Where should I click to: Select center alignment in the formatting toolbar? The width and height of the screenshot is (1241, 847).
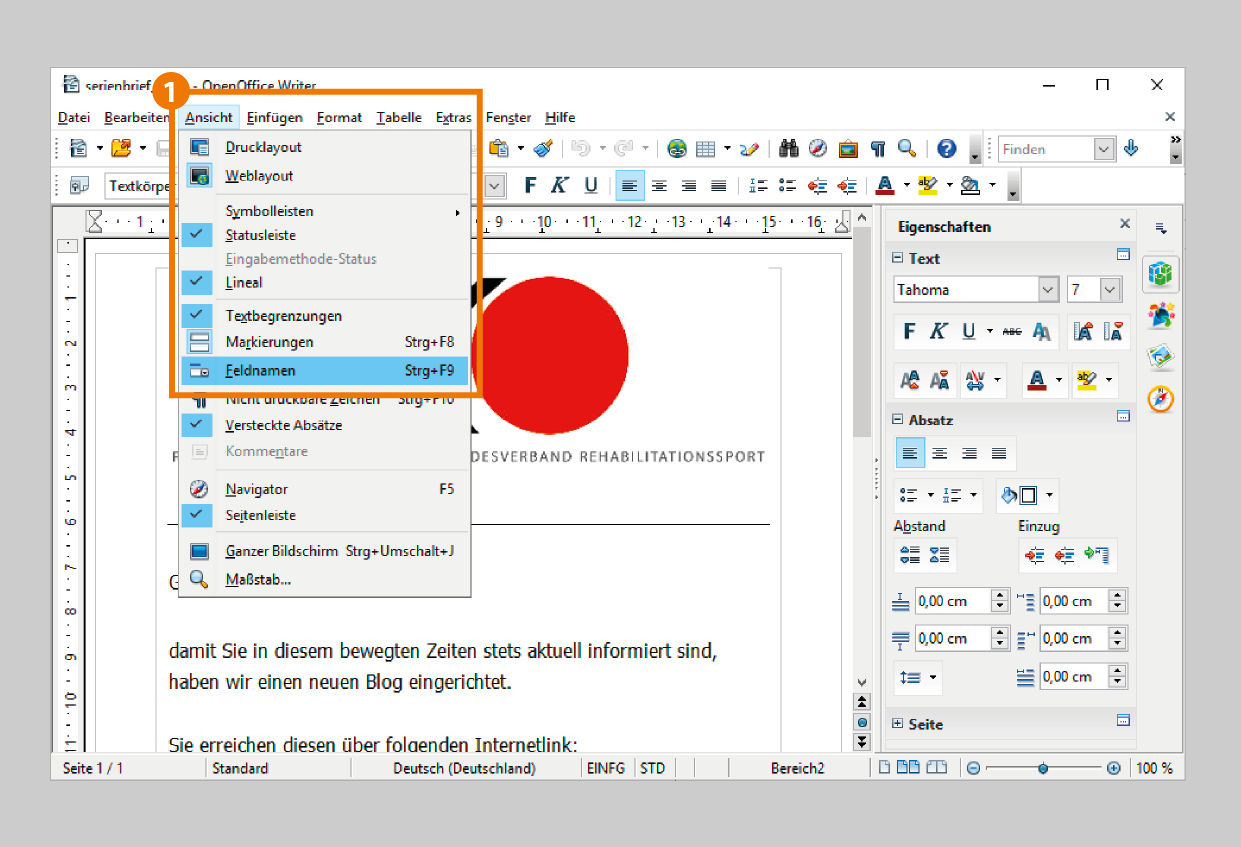[x=659, y=185]
